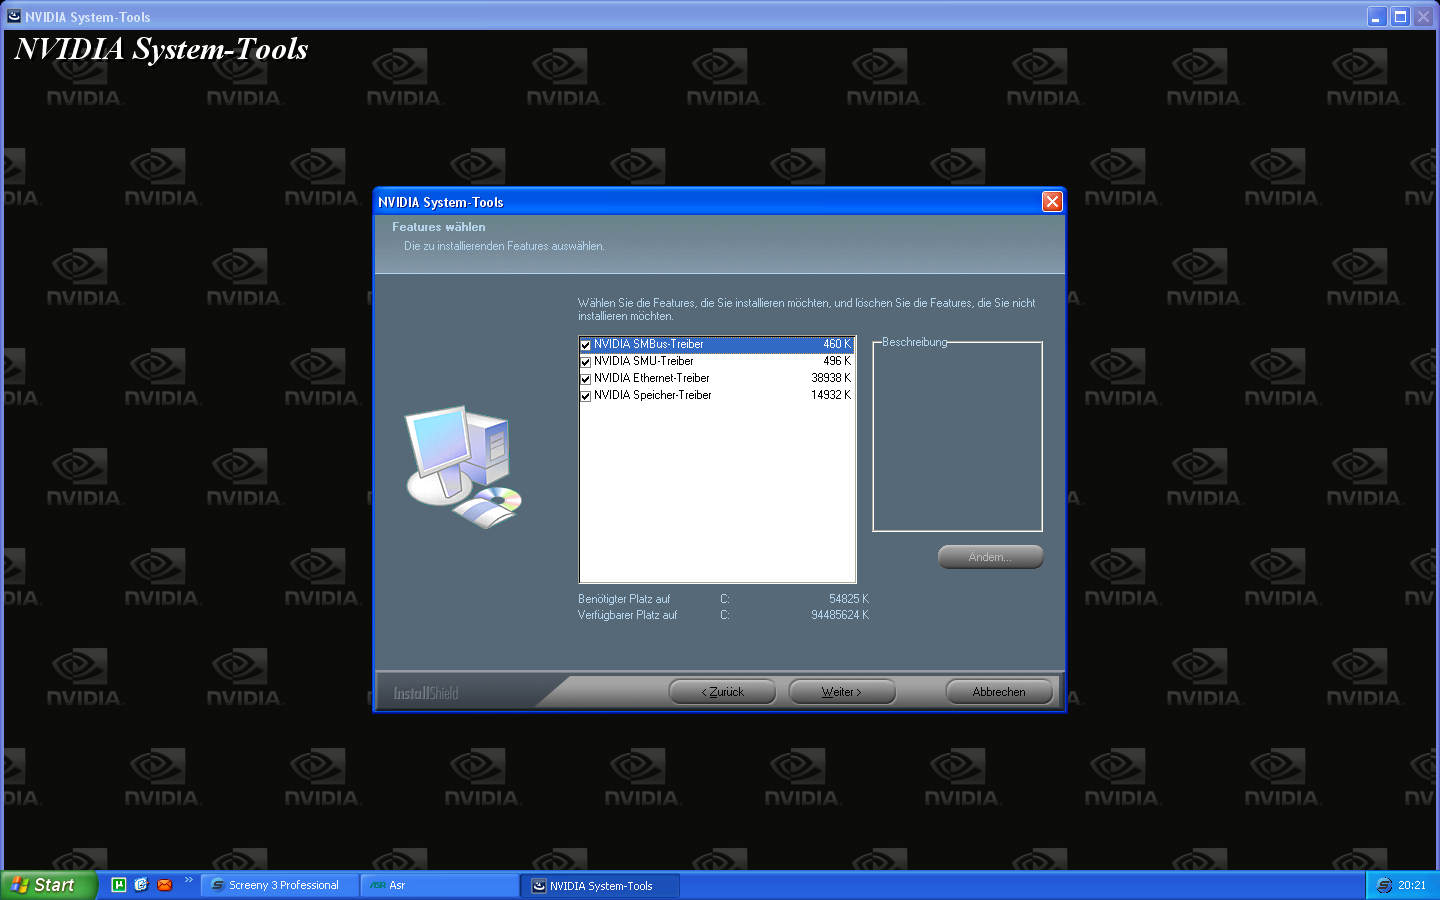Launch the blue quick-launch icon beside the envelope
This screenshot has height=900, width=1440.
pos(141,884)
